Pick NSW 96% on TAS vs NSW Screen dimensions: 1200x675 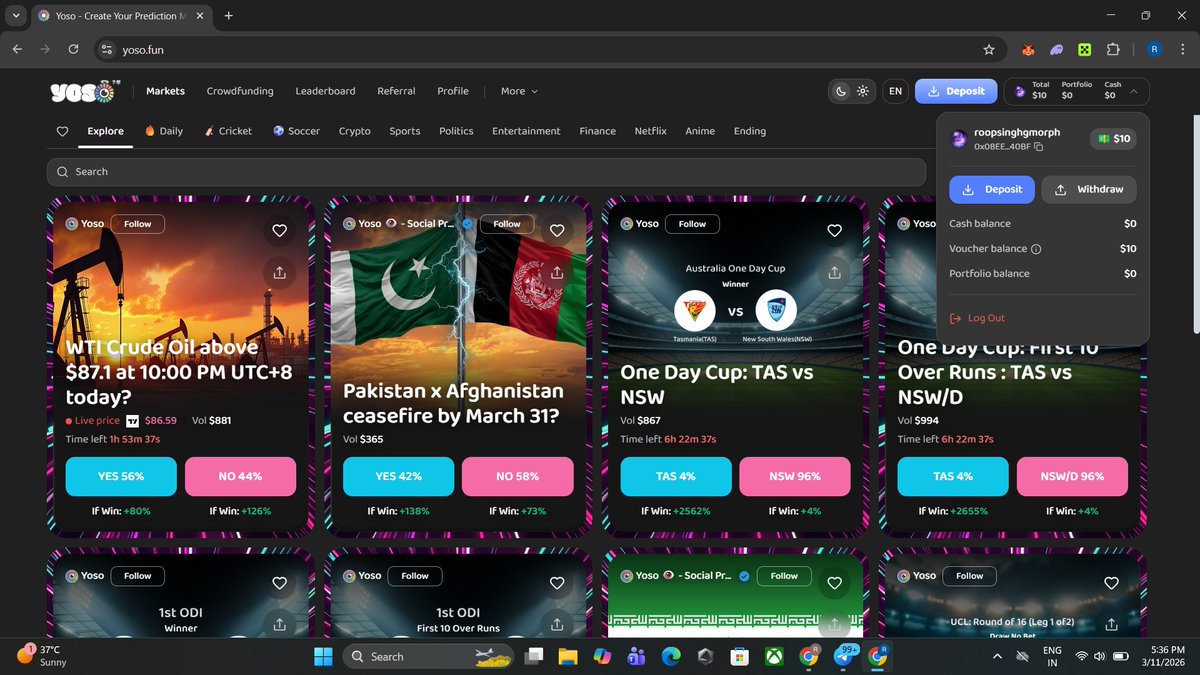795,476
